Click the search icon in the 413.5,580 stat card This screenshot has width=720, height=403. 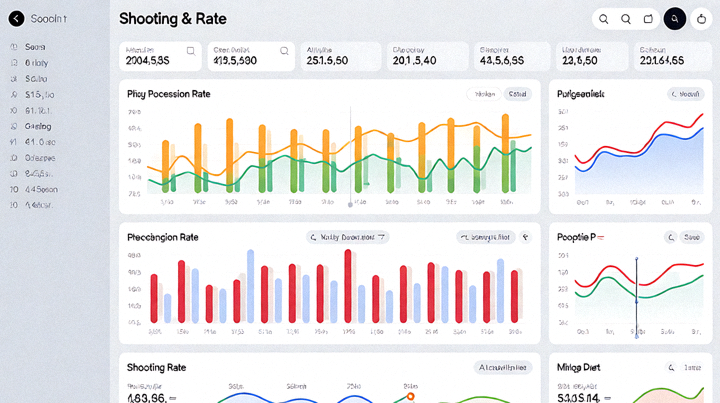click(x=284, y=51)
